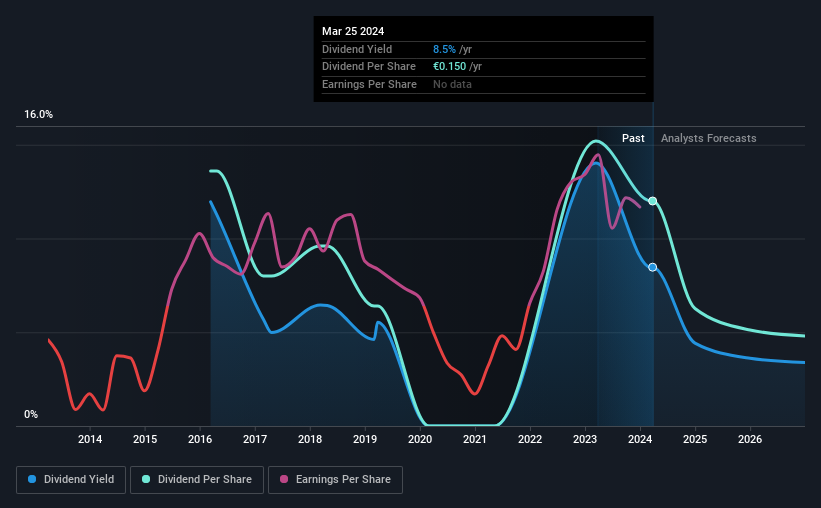Screen dimensions: 821x508
Task: Click the 'Mar 25 2024' tooltip date
Action: coord(353,31)
